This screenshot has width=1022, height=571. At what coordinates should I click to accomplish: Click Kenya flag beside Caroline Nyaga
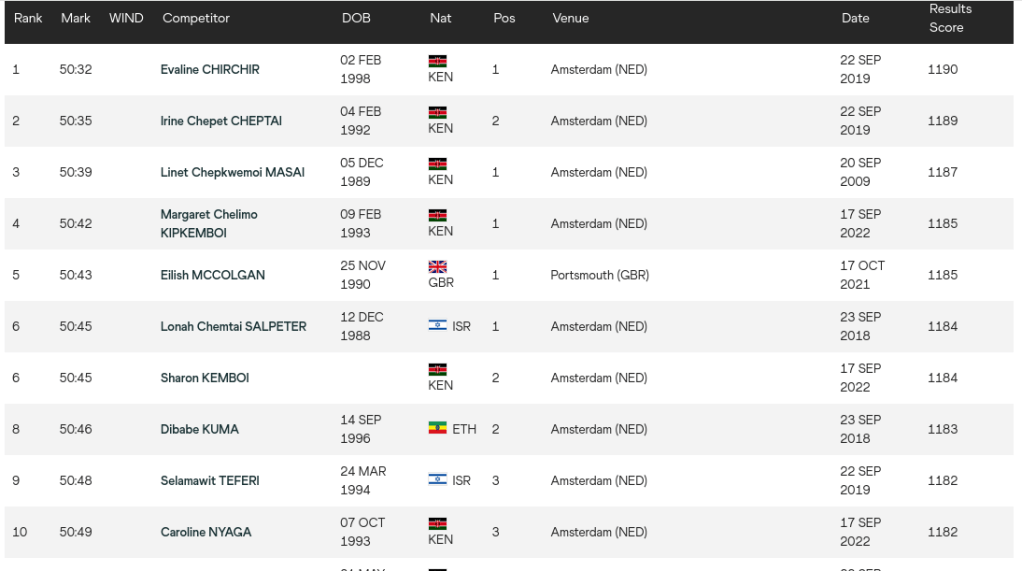pos(437,523)
